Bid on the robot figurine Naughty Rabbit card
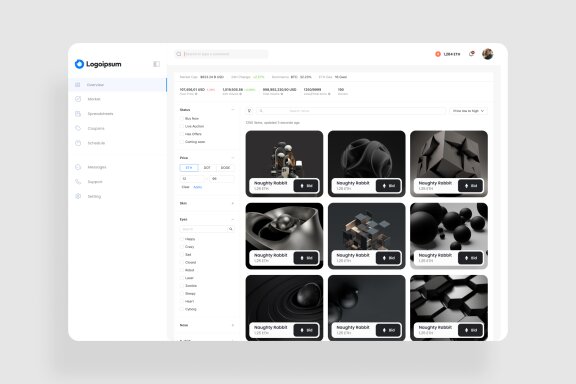 click(306, 186)
